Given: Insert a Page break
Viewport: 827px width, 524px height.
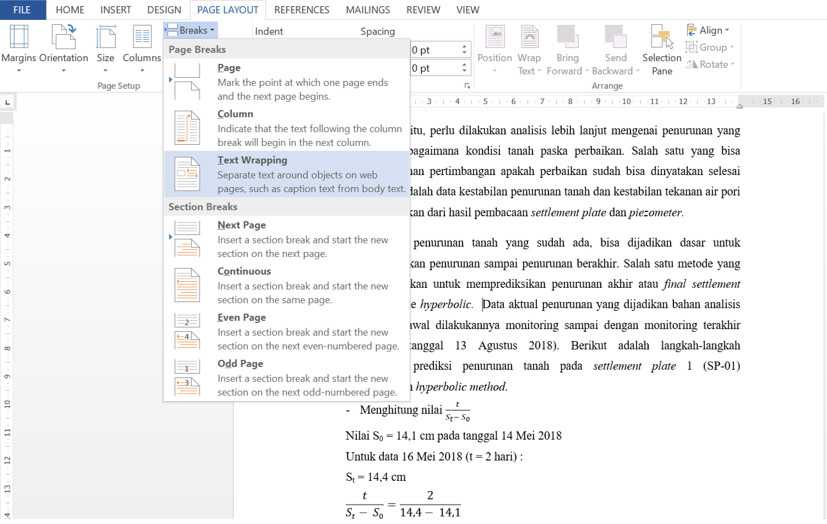Looking at the screenshot, I should point(287,82).
